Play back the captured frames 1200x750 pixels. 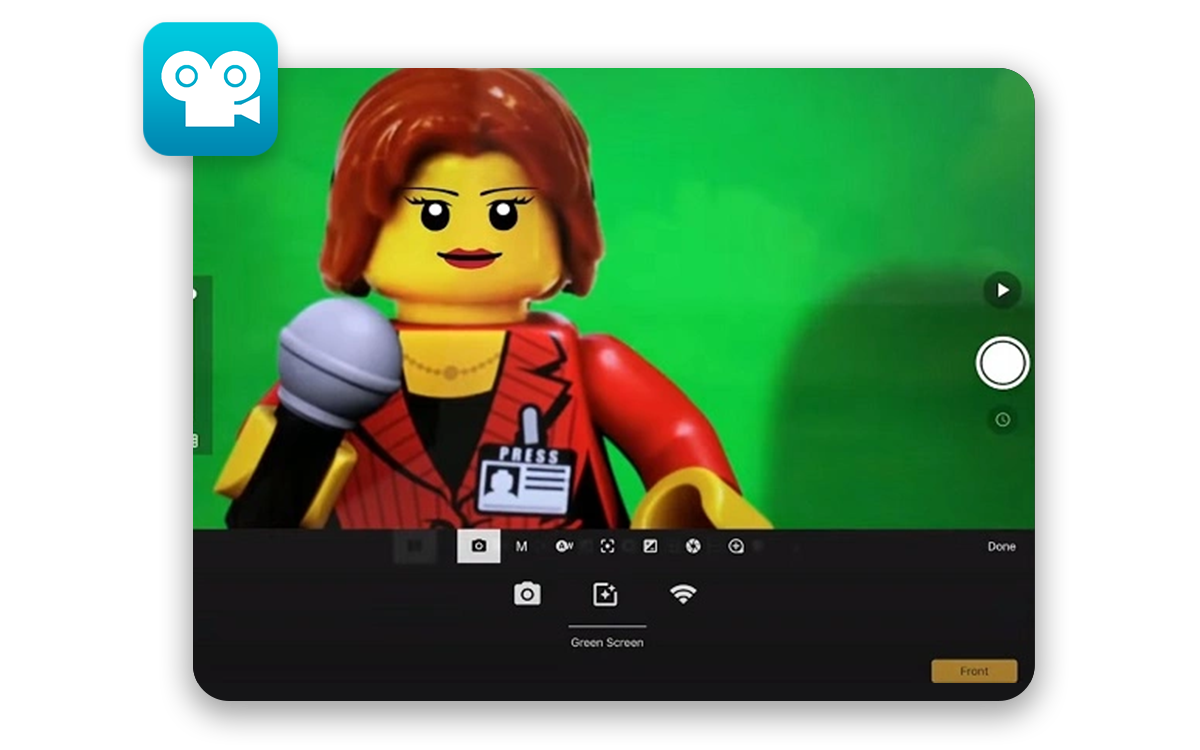coord(1002,291)
